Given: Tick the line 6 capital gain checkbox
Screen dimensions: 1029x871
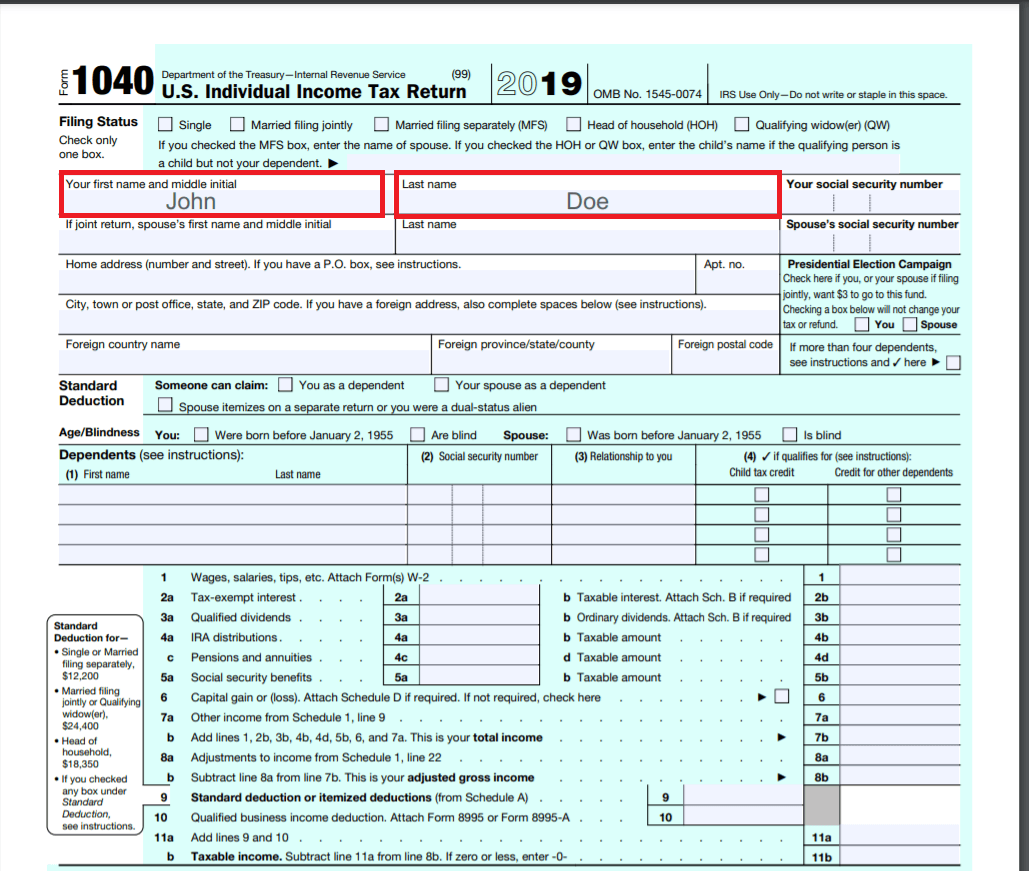Looking at the screenshot, I should point(781,697).
